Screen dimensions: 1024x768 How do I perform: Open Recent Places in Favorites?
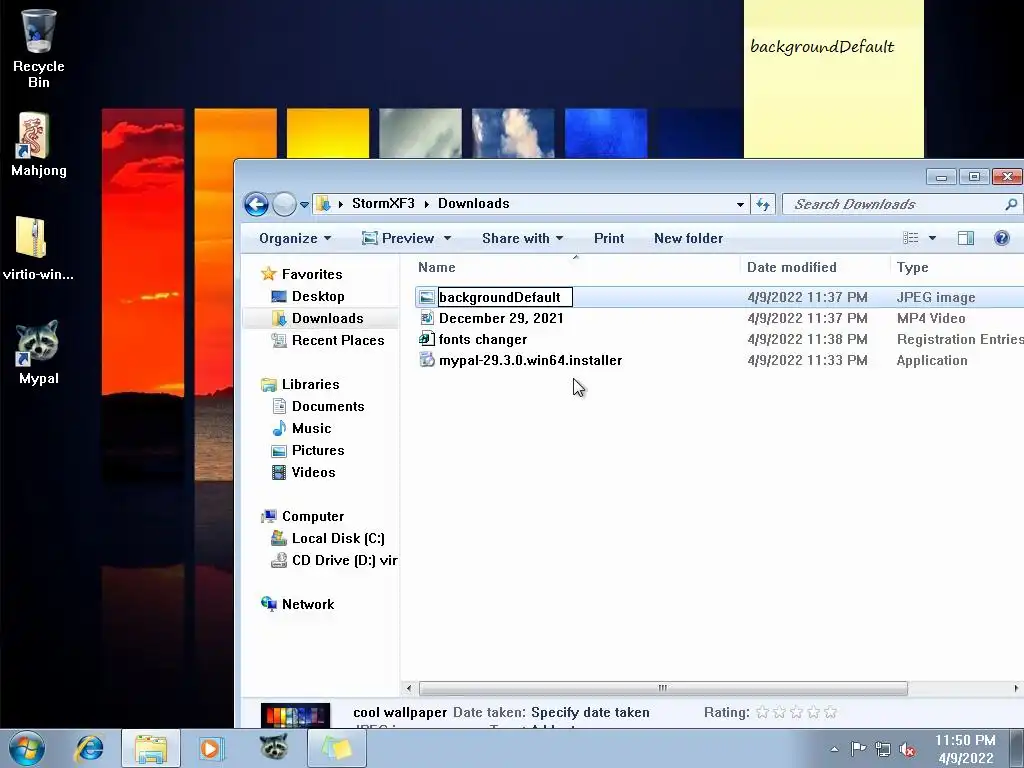(338, 340)
